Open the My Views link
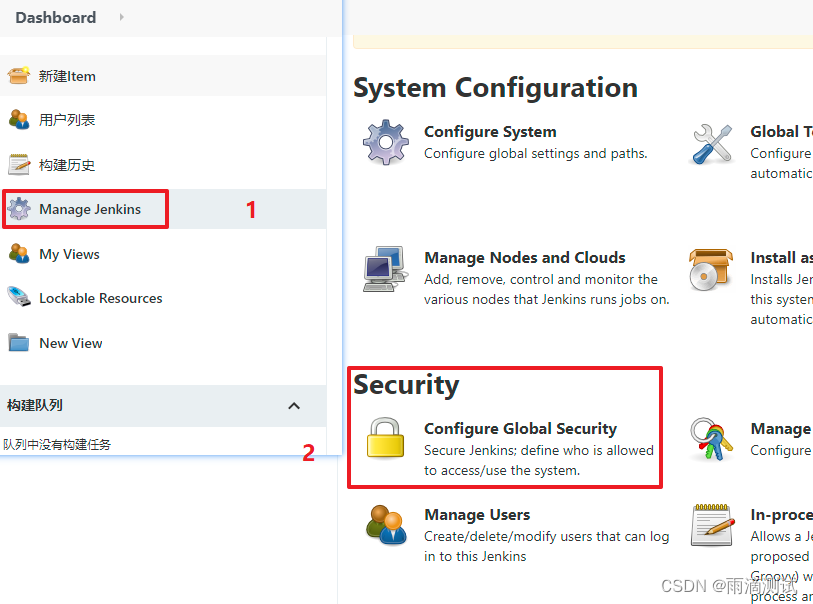Screen dimensions: 813x604 tap(69, 254)
